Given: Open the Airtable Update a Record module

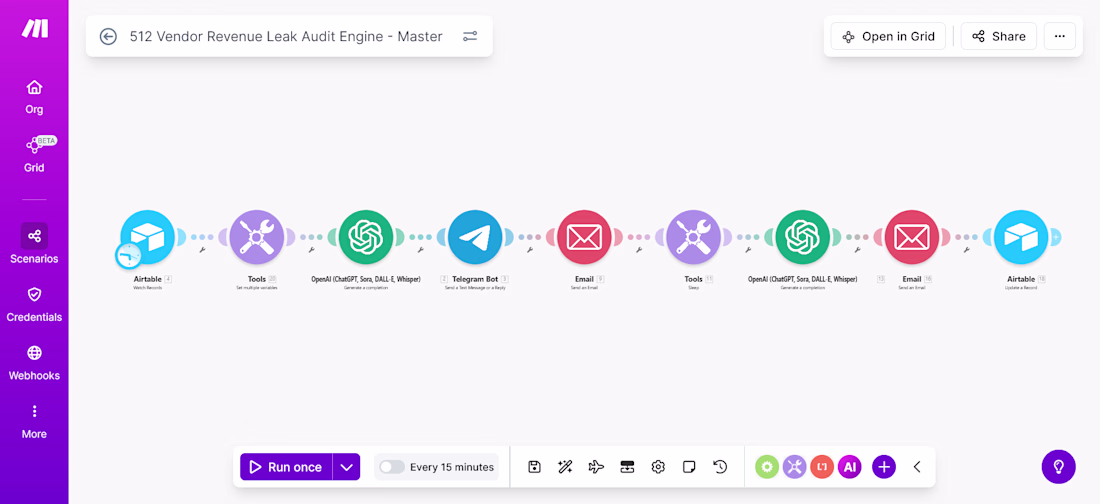Looking at the screenshot, I should [x=1021, y=237].
